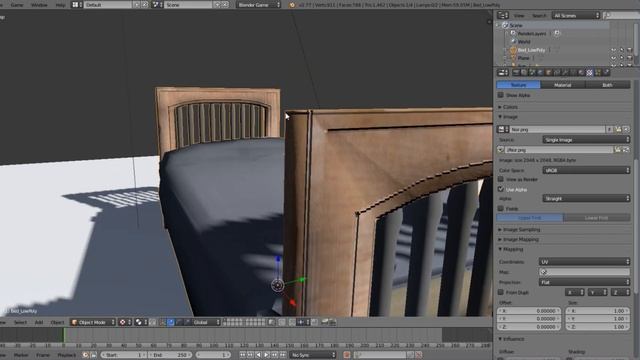The height and width of the screenshot is (360, 640).
Task: Uncheck the Use Alpha checkbox
Action: tap(500, 189)
